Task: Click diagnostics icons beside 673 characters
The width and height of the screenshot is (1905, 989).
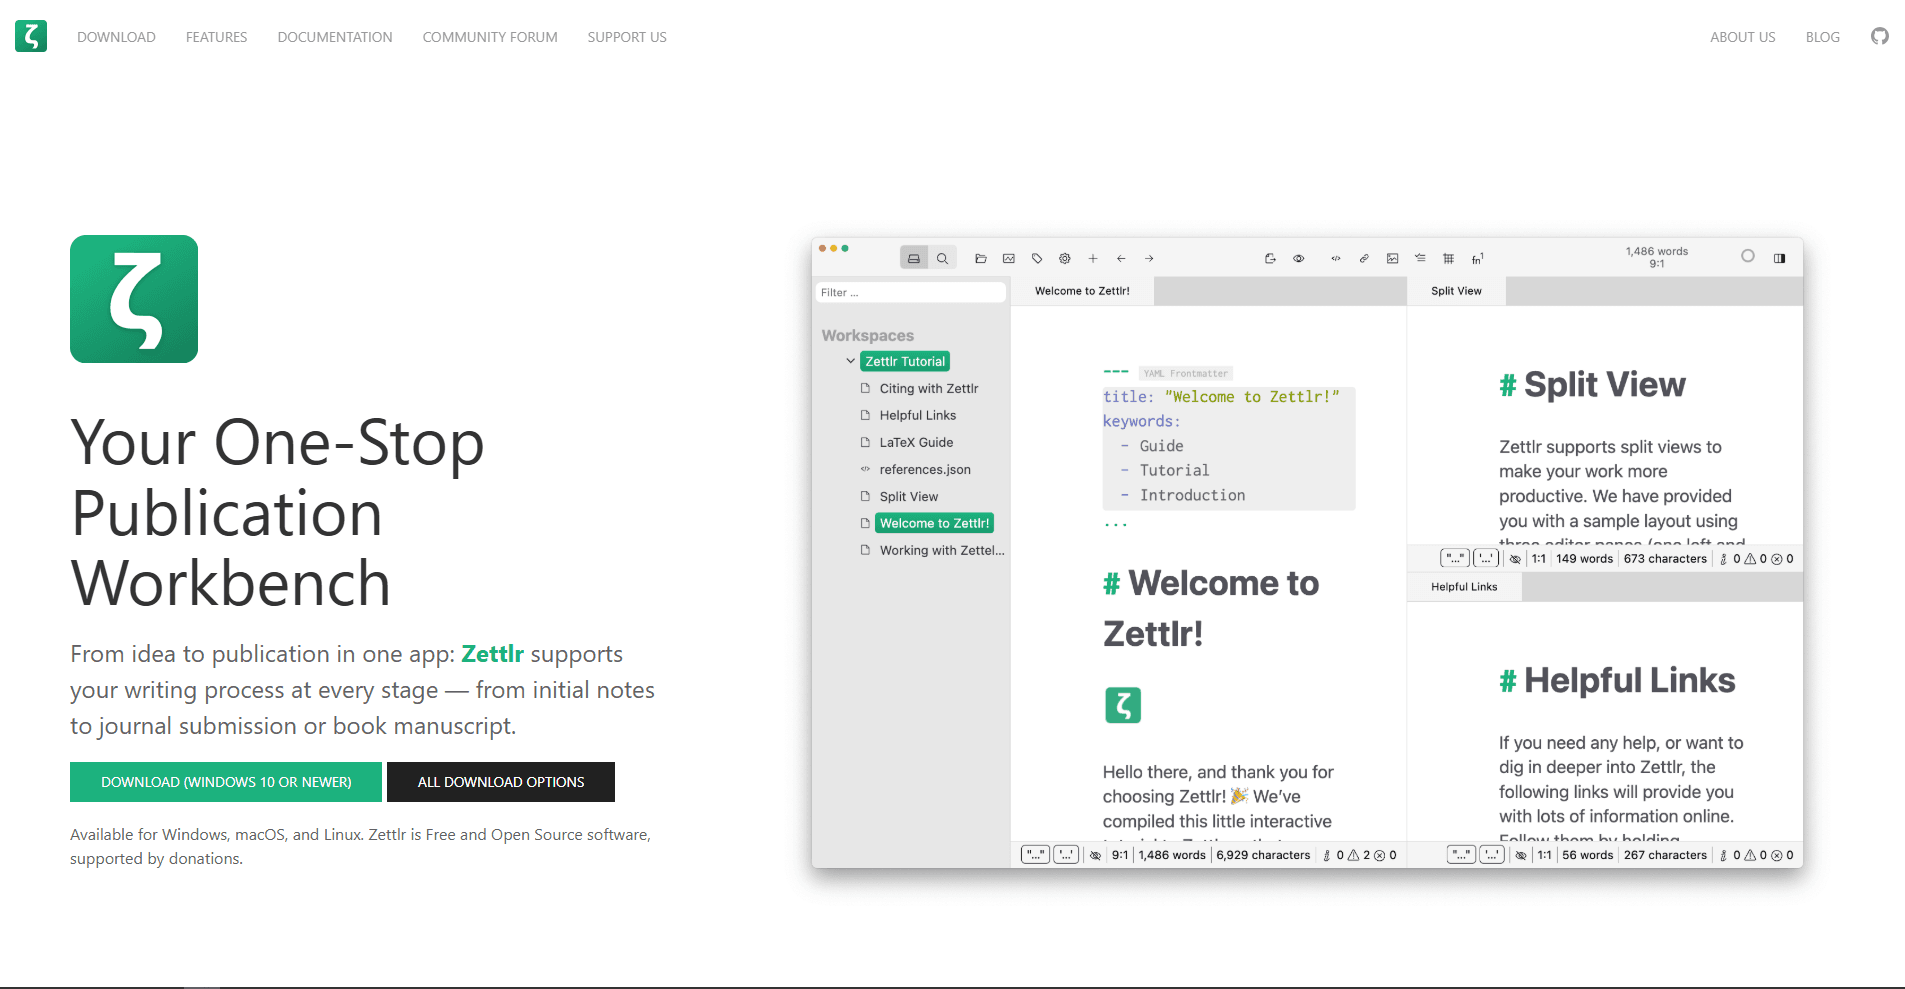Action: click(x=1756, y=559)
